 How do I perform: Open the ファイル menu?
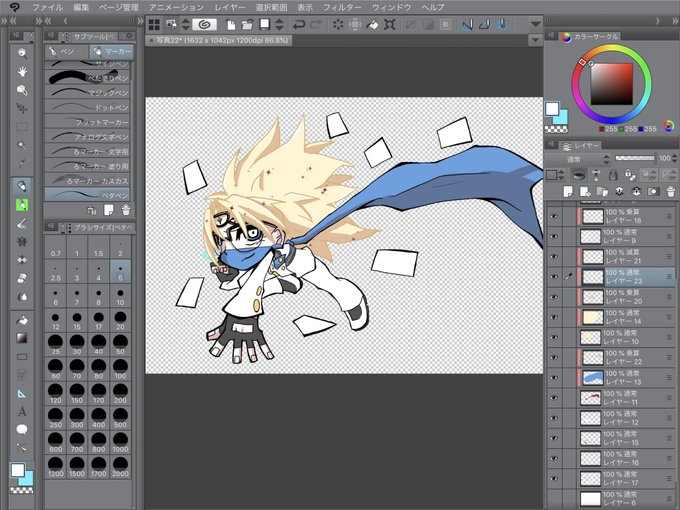(48, 7)
